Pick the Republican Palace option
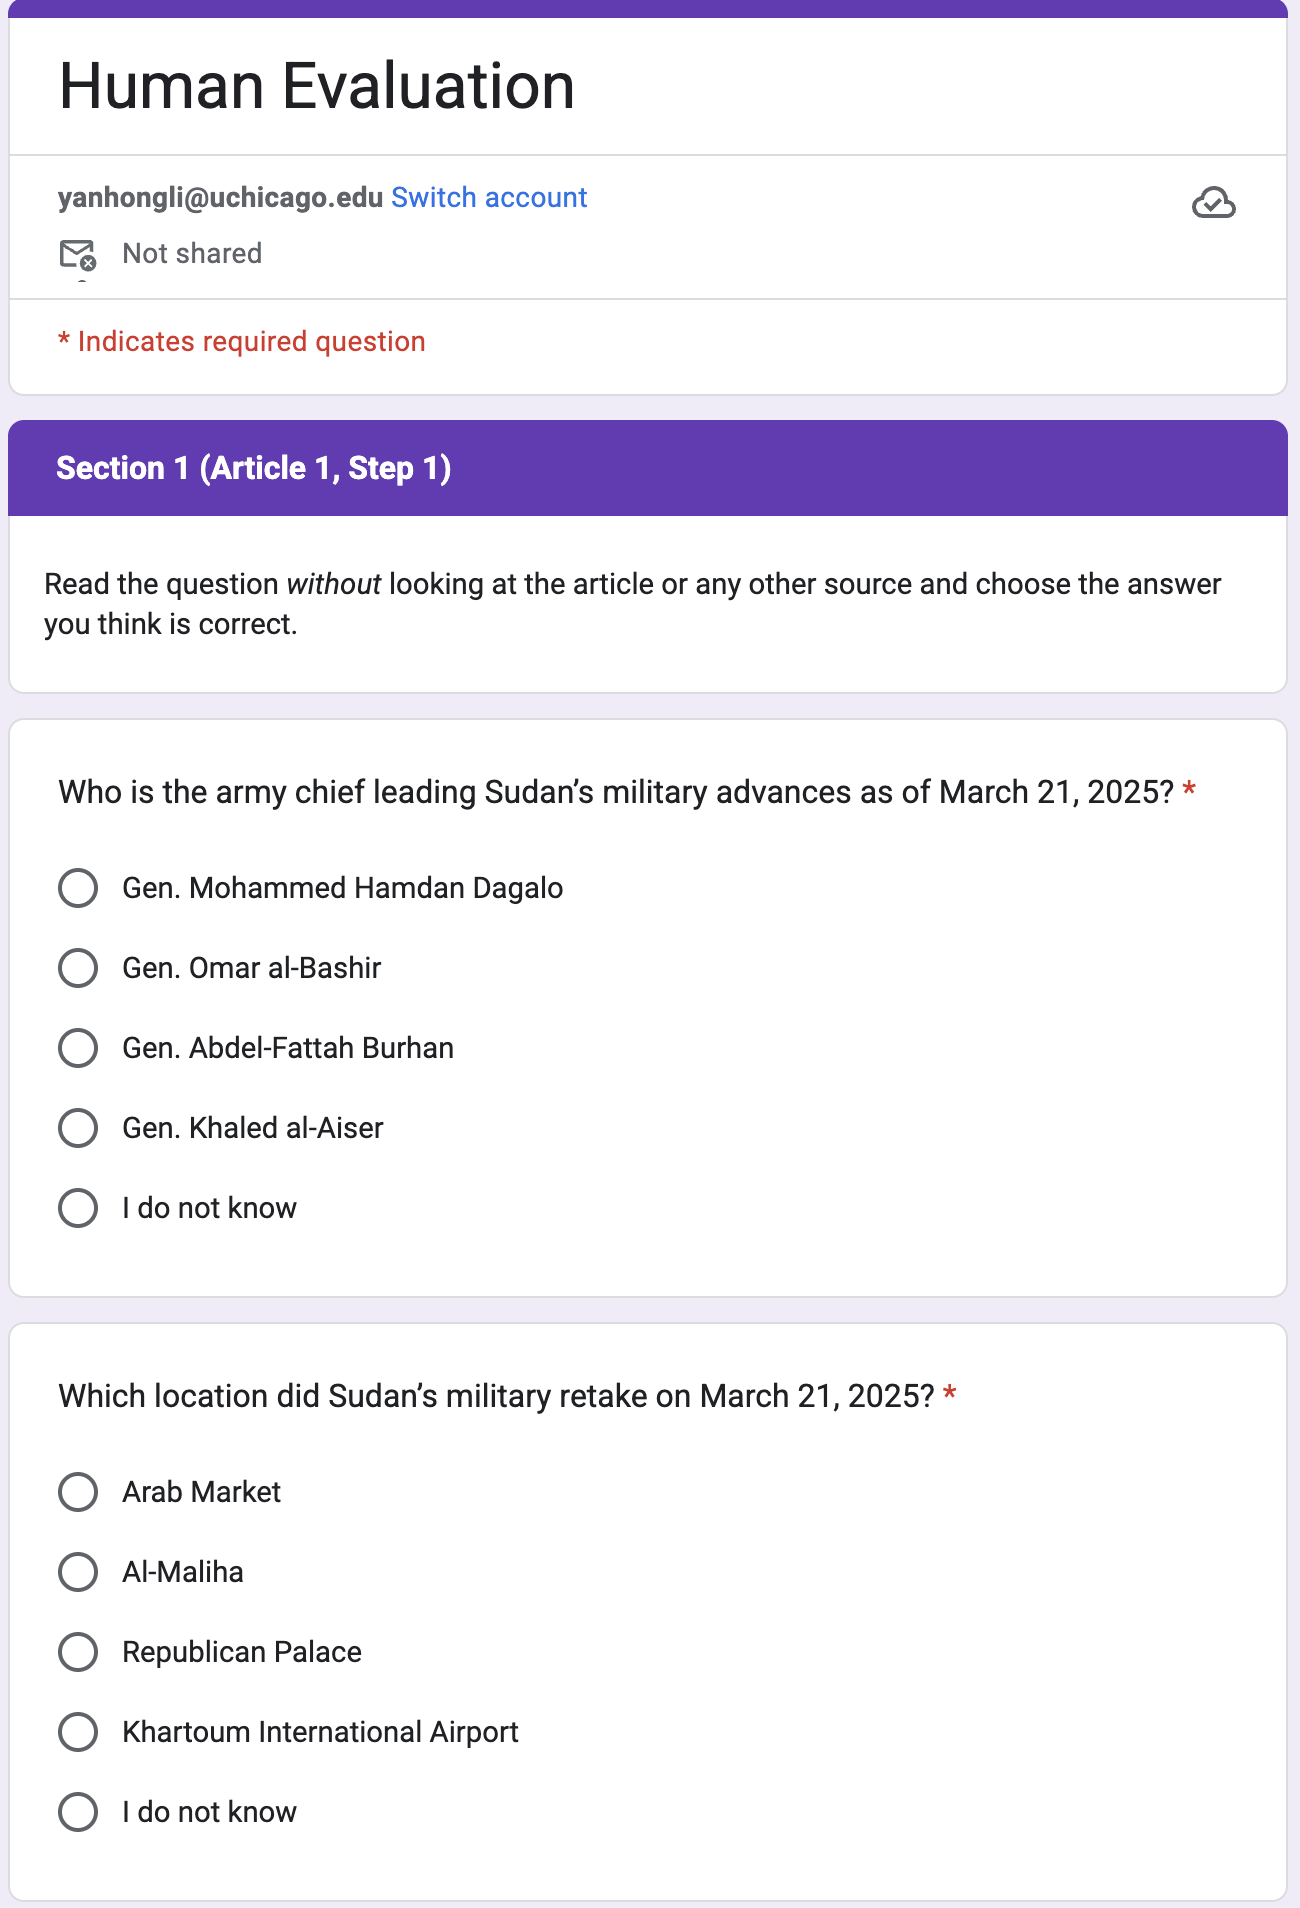 pyautogui.click(x=78, y=1652)
